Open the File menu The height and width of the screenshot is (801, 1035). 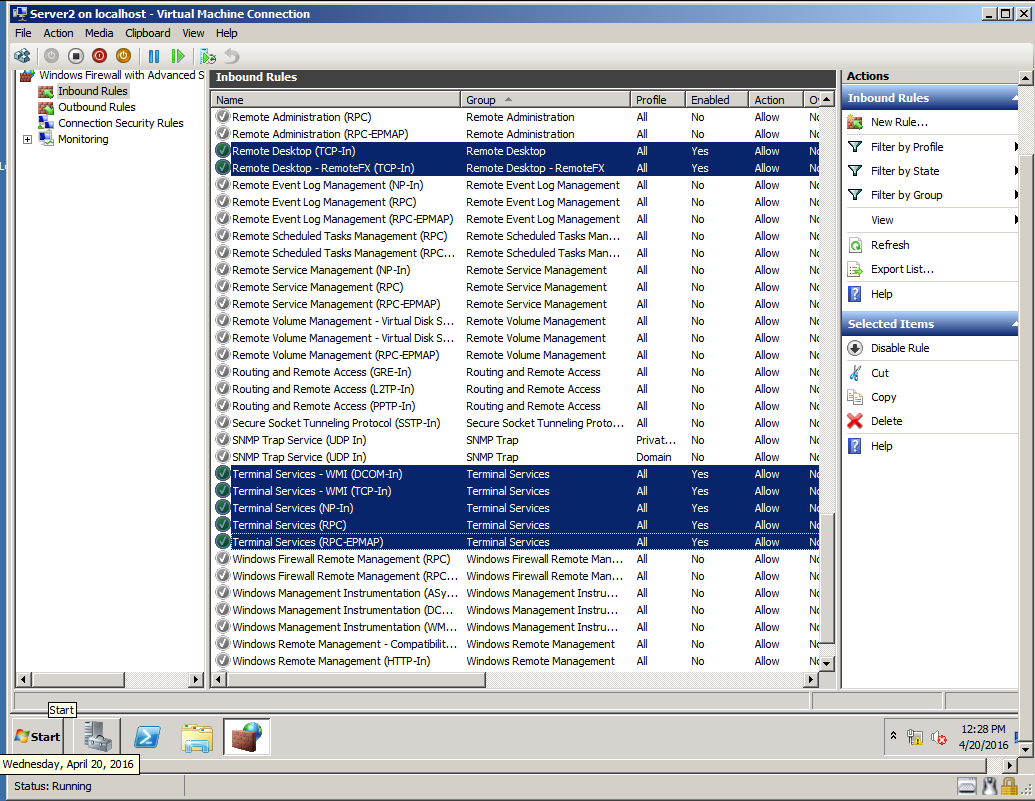(23, 33)
